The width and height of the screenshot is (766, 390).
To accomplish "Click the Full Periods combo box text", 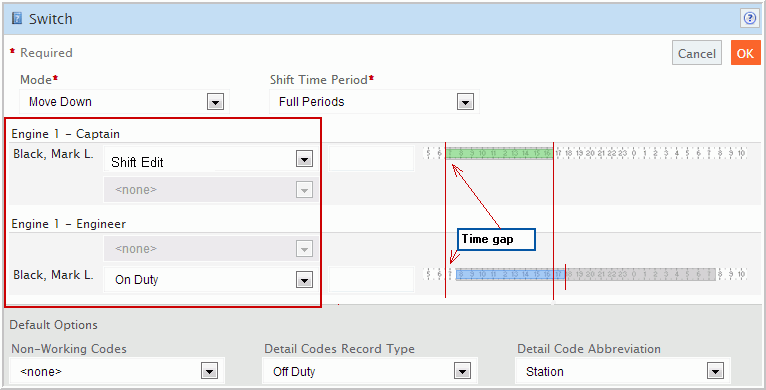I will tap(312, 102).
